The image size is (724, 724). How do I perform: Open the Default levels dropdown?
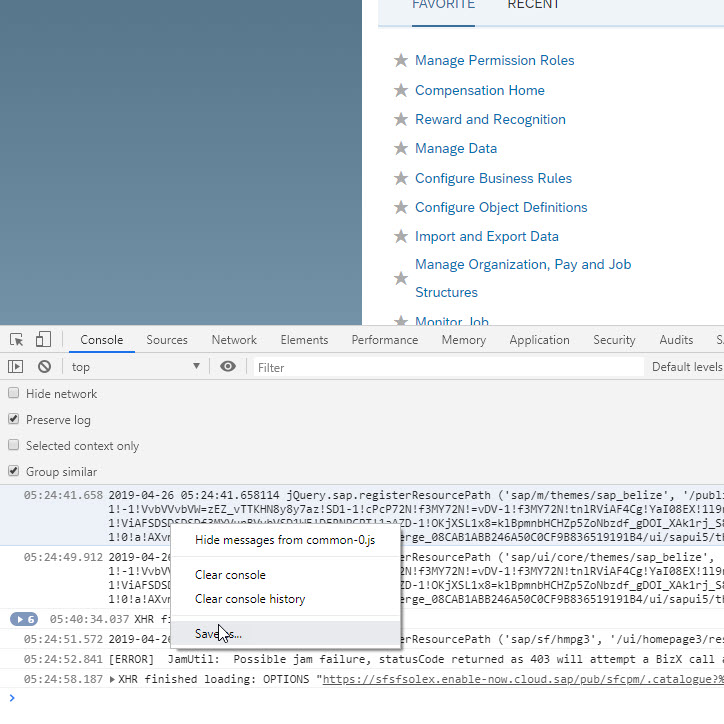click(687, 367)
